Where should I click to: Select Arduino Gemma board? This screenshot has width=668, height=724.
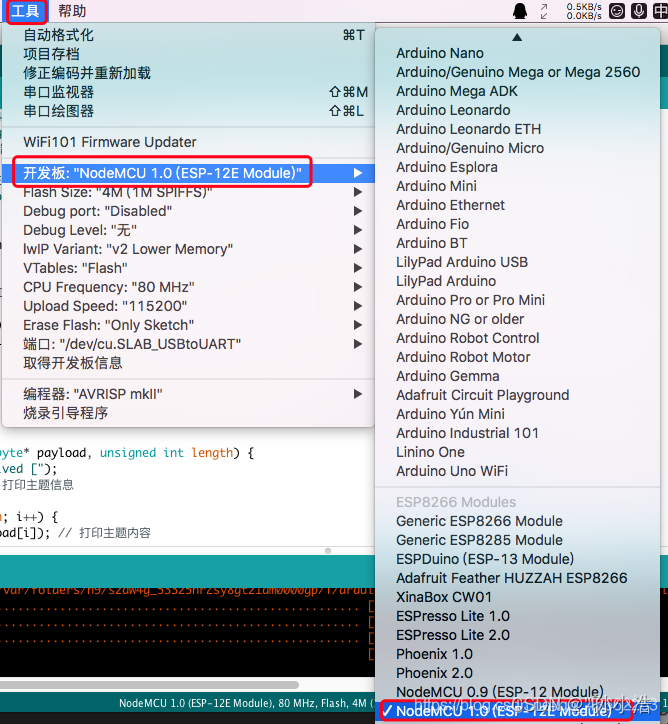518,376
